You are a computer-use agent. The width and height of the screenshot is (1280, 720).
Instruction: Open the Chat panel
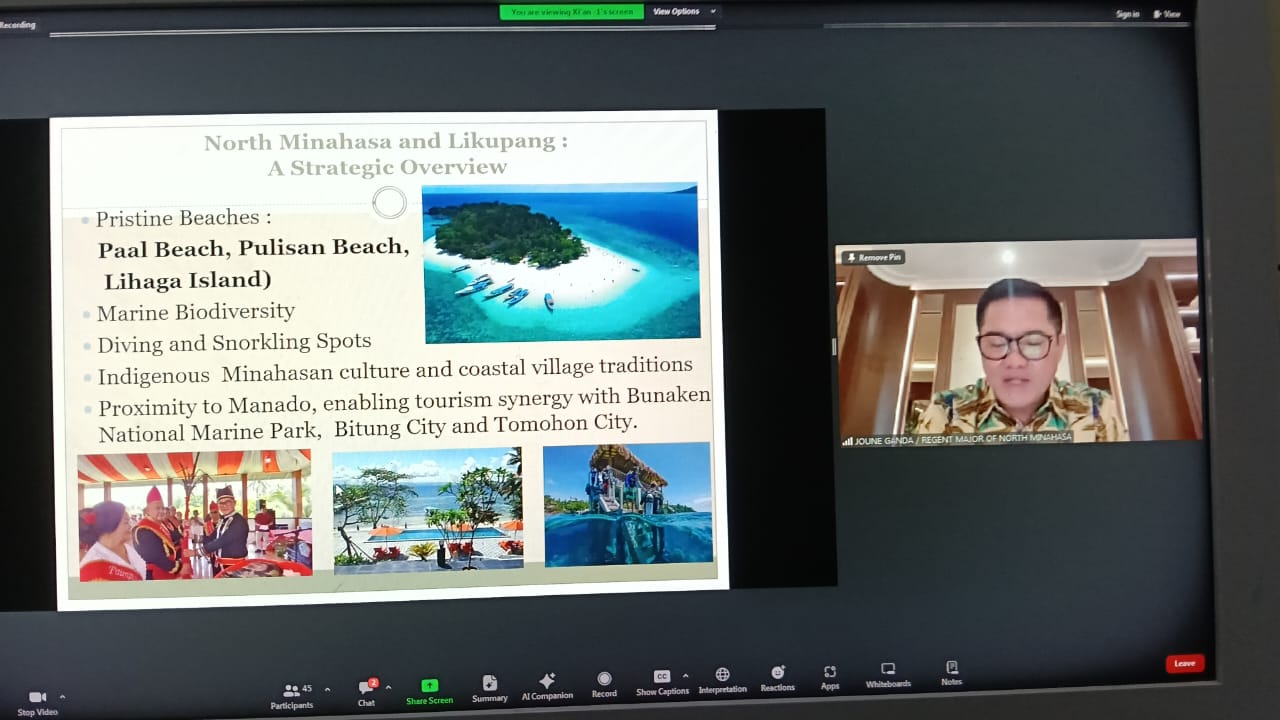pos(366,689)
